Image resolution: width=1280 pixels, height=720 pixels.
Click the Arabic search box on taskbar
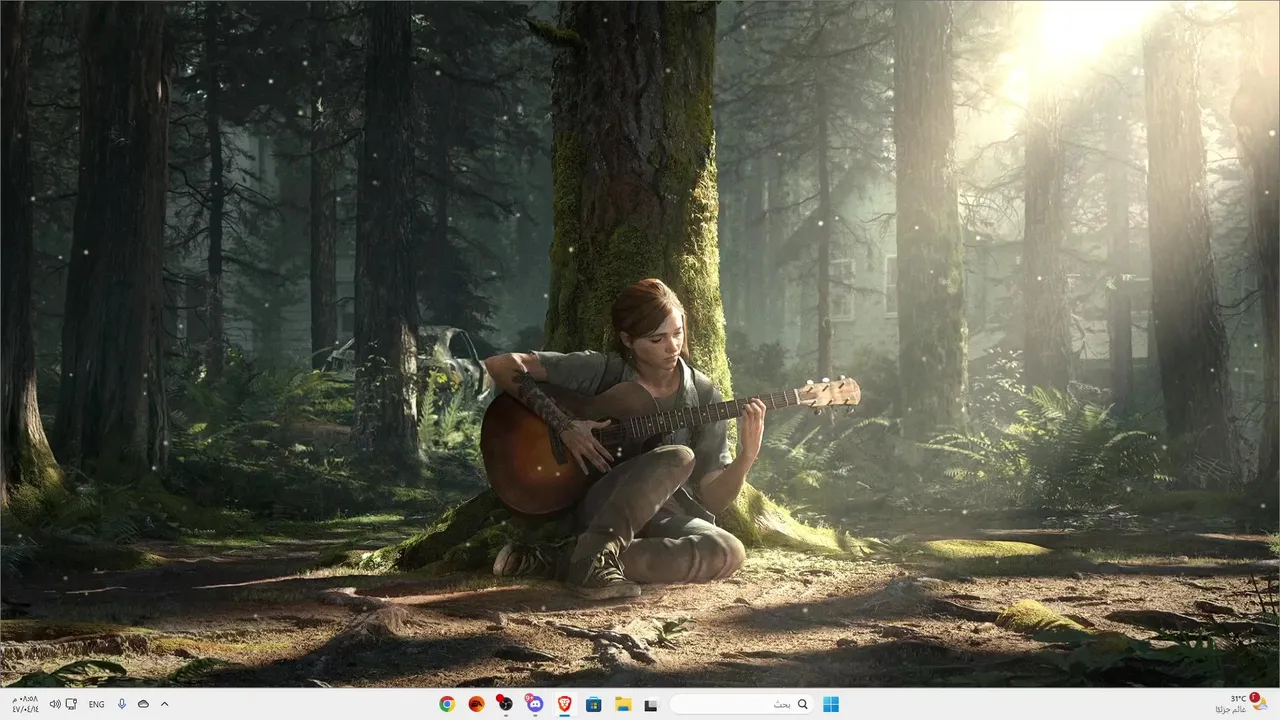tap(741, 704)
